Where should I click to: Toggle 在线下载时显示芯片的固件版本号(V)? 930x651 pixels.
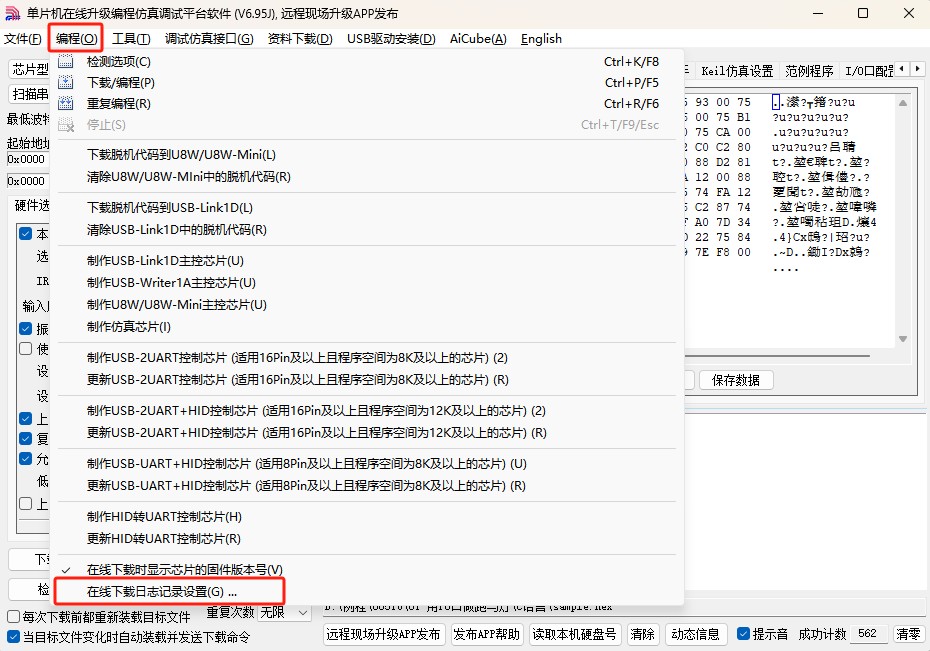coord(367,570)
